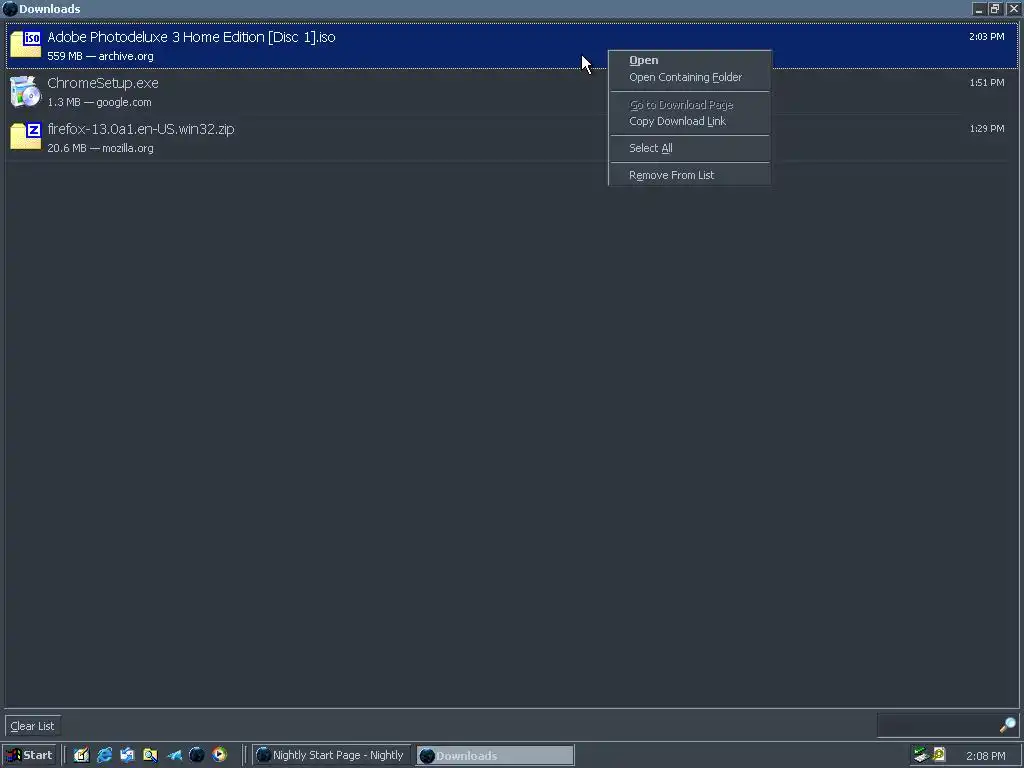The height and width of the screenshot is (768, 1024).
Task: Click the 1:29 PM download time
Action: [987, 129]
